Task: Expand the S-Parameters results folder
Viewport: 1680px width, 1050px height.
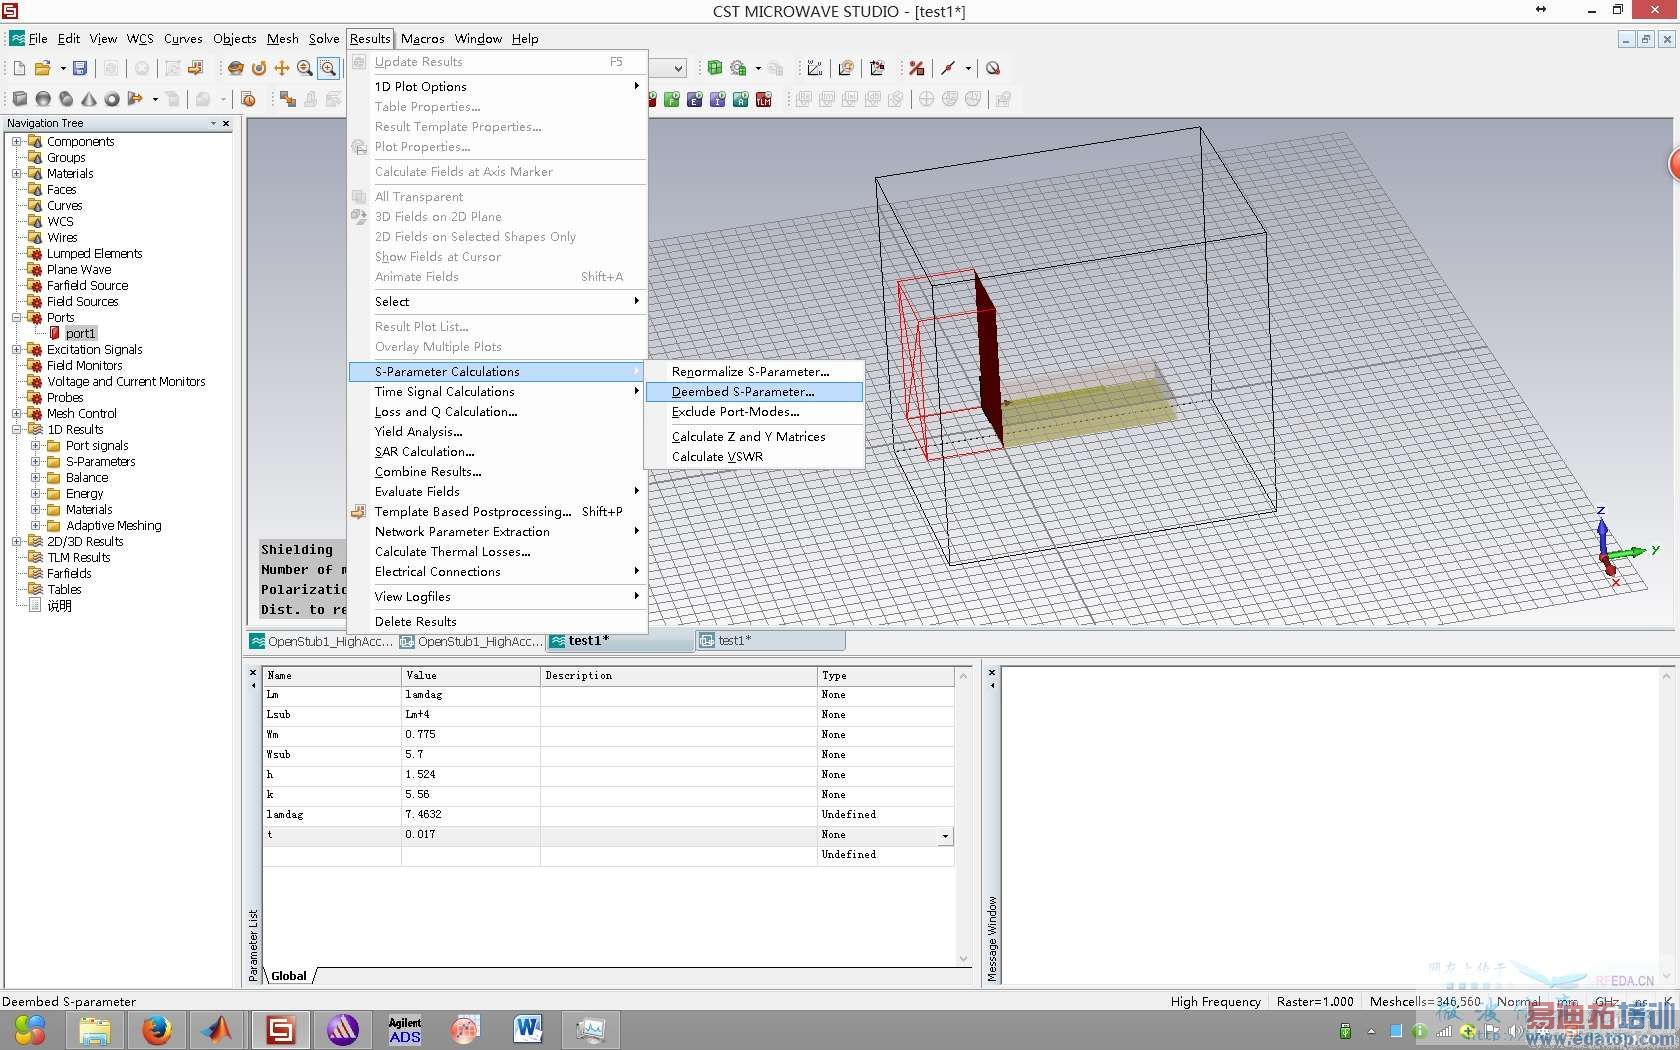Action: point(36,461)
